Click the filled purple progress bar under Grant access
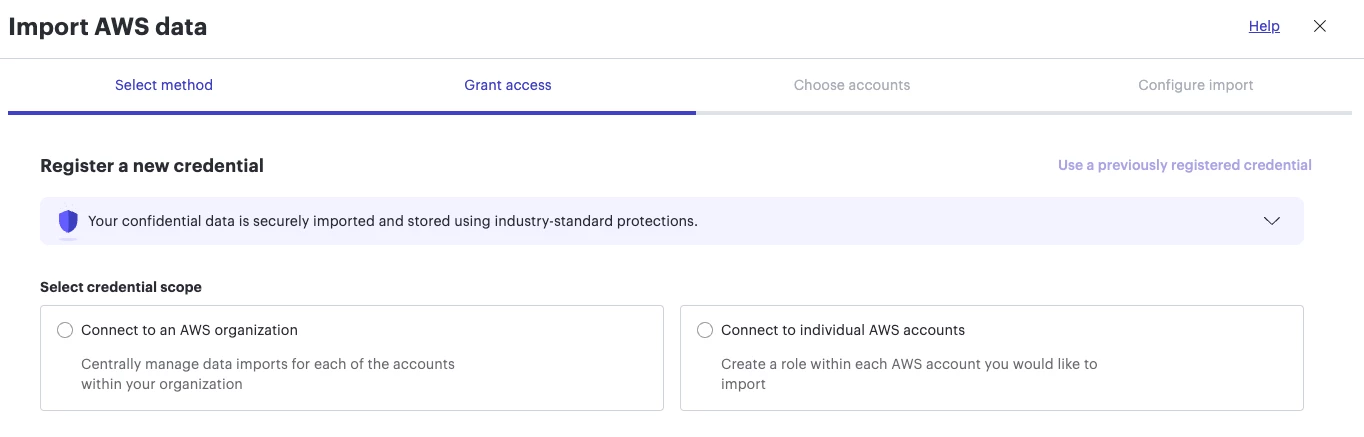This screenshot has height=437, width=1364. pos(524,113)
